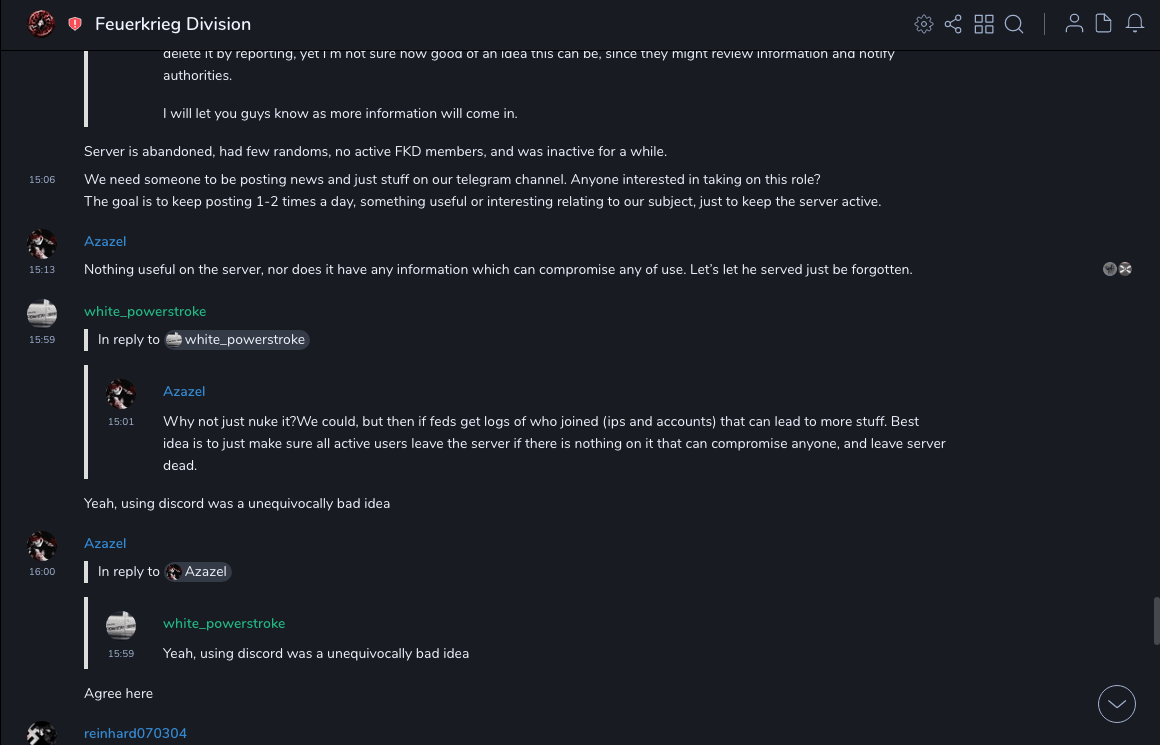Click the red shield encryption warning icon

75,24
